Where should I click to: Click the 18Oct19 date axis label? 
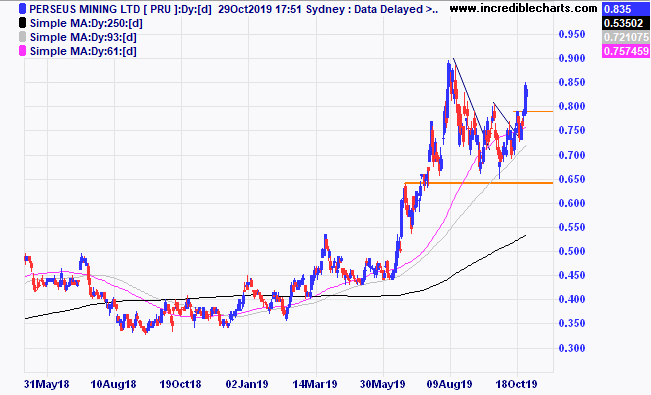516,384
